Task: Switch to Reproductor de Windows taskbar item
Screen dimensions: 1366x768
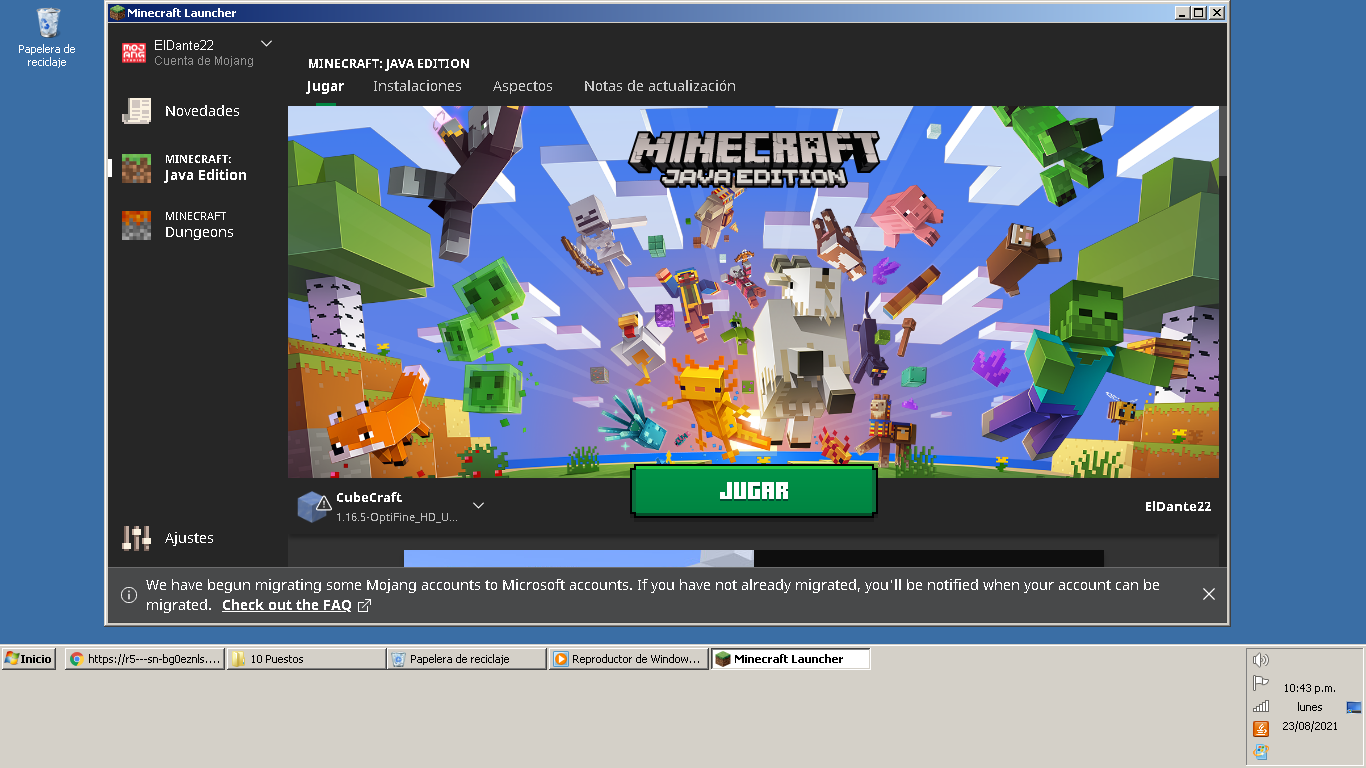Action: click(x=629, y=659)
